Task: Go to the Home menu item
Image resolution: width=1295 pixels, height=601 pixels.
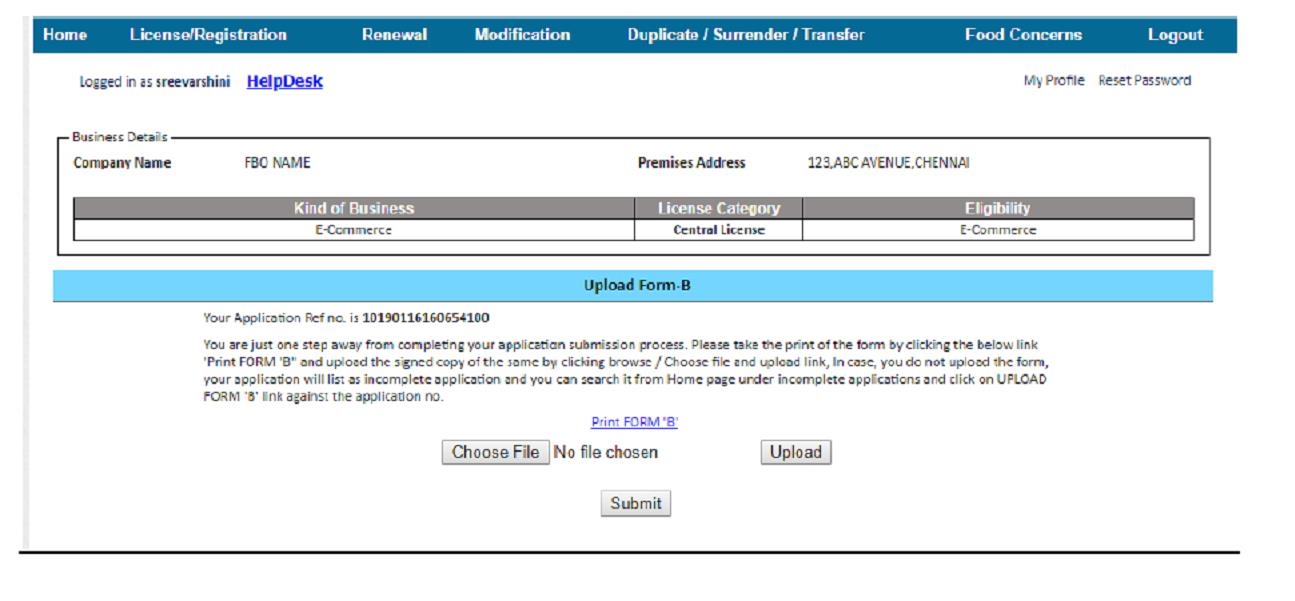Action: 65,35
